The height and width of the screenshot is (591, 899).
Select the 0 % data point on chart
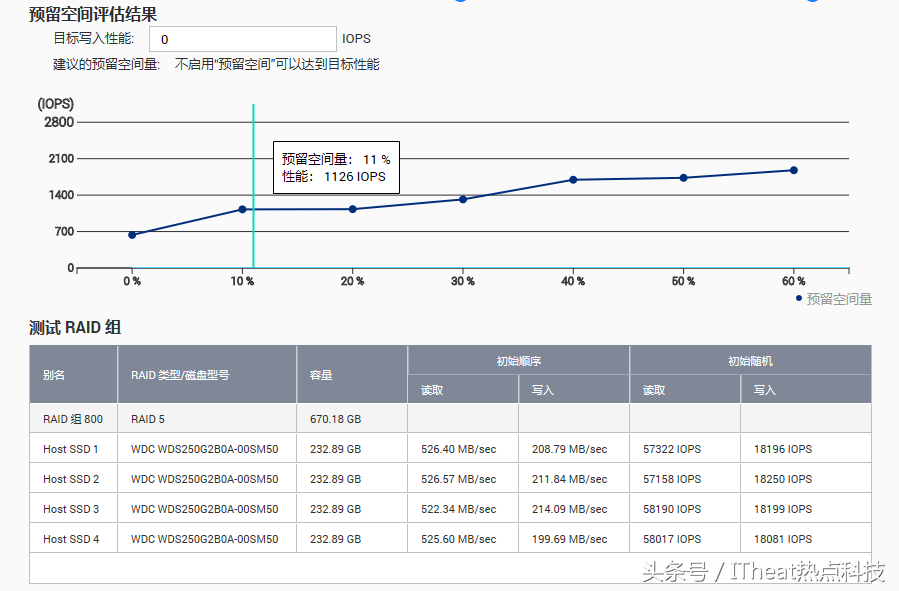[132, 235]
